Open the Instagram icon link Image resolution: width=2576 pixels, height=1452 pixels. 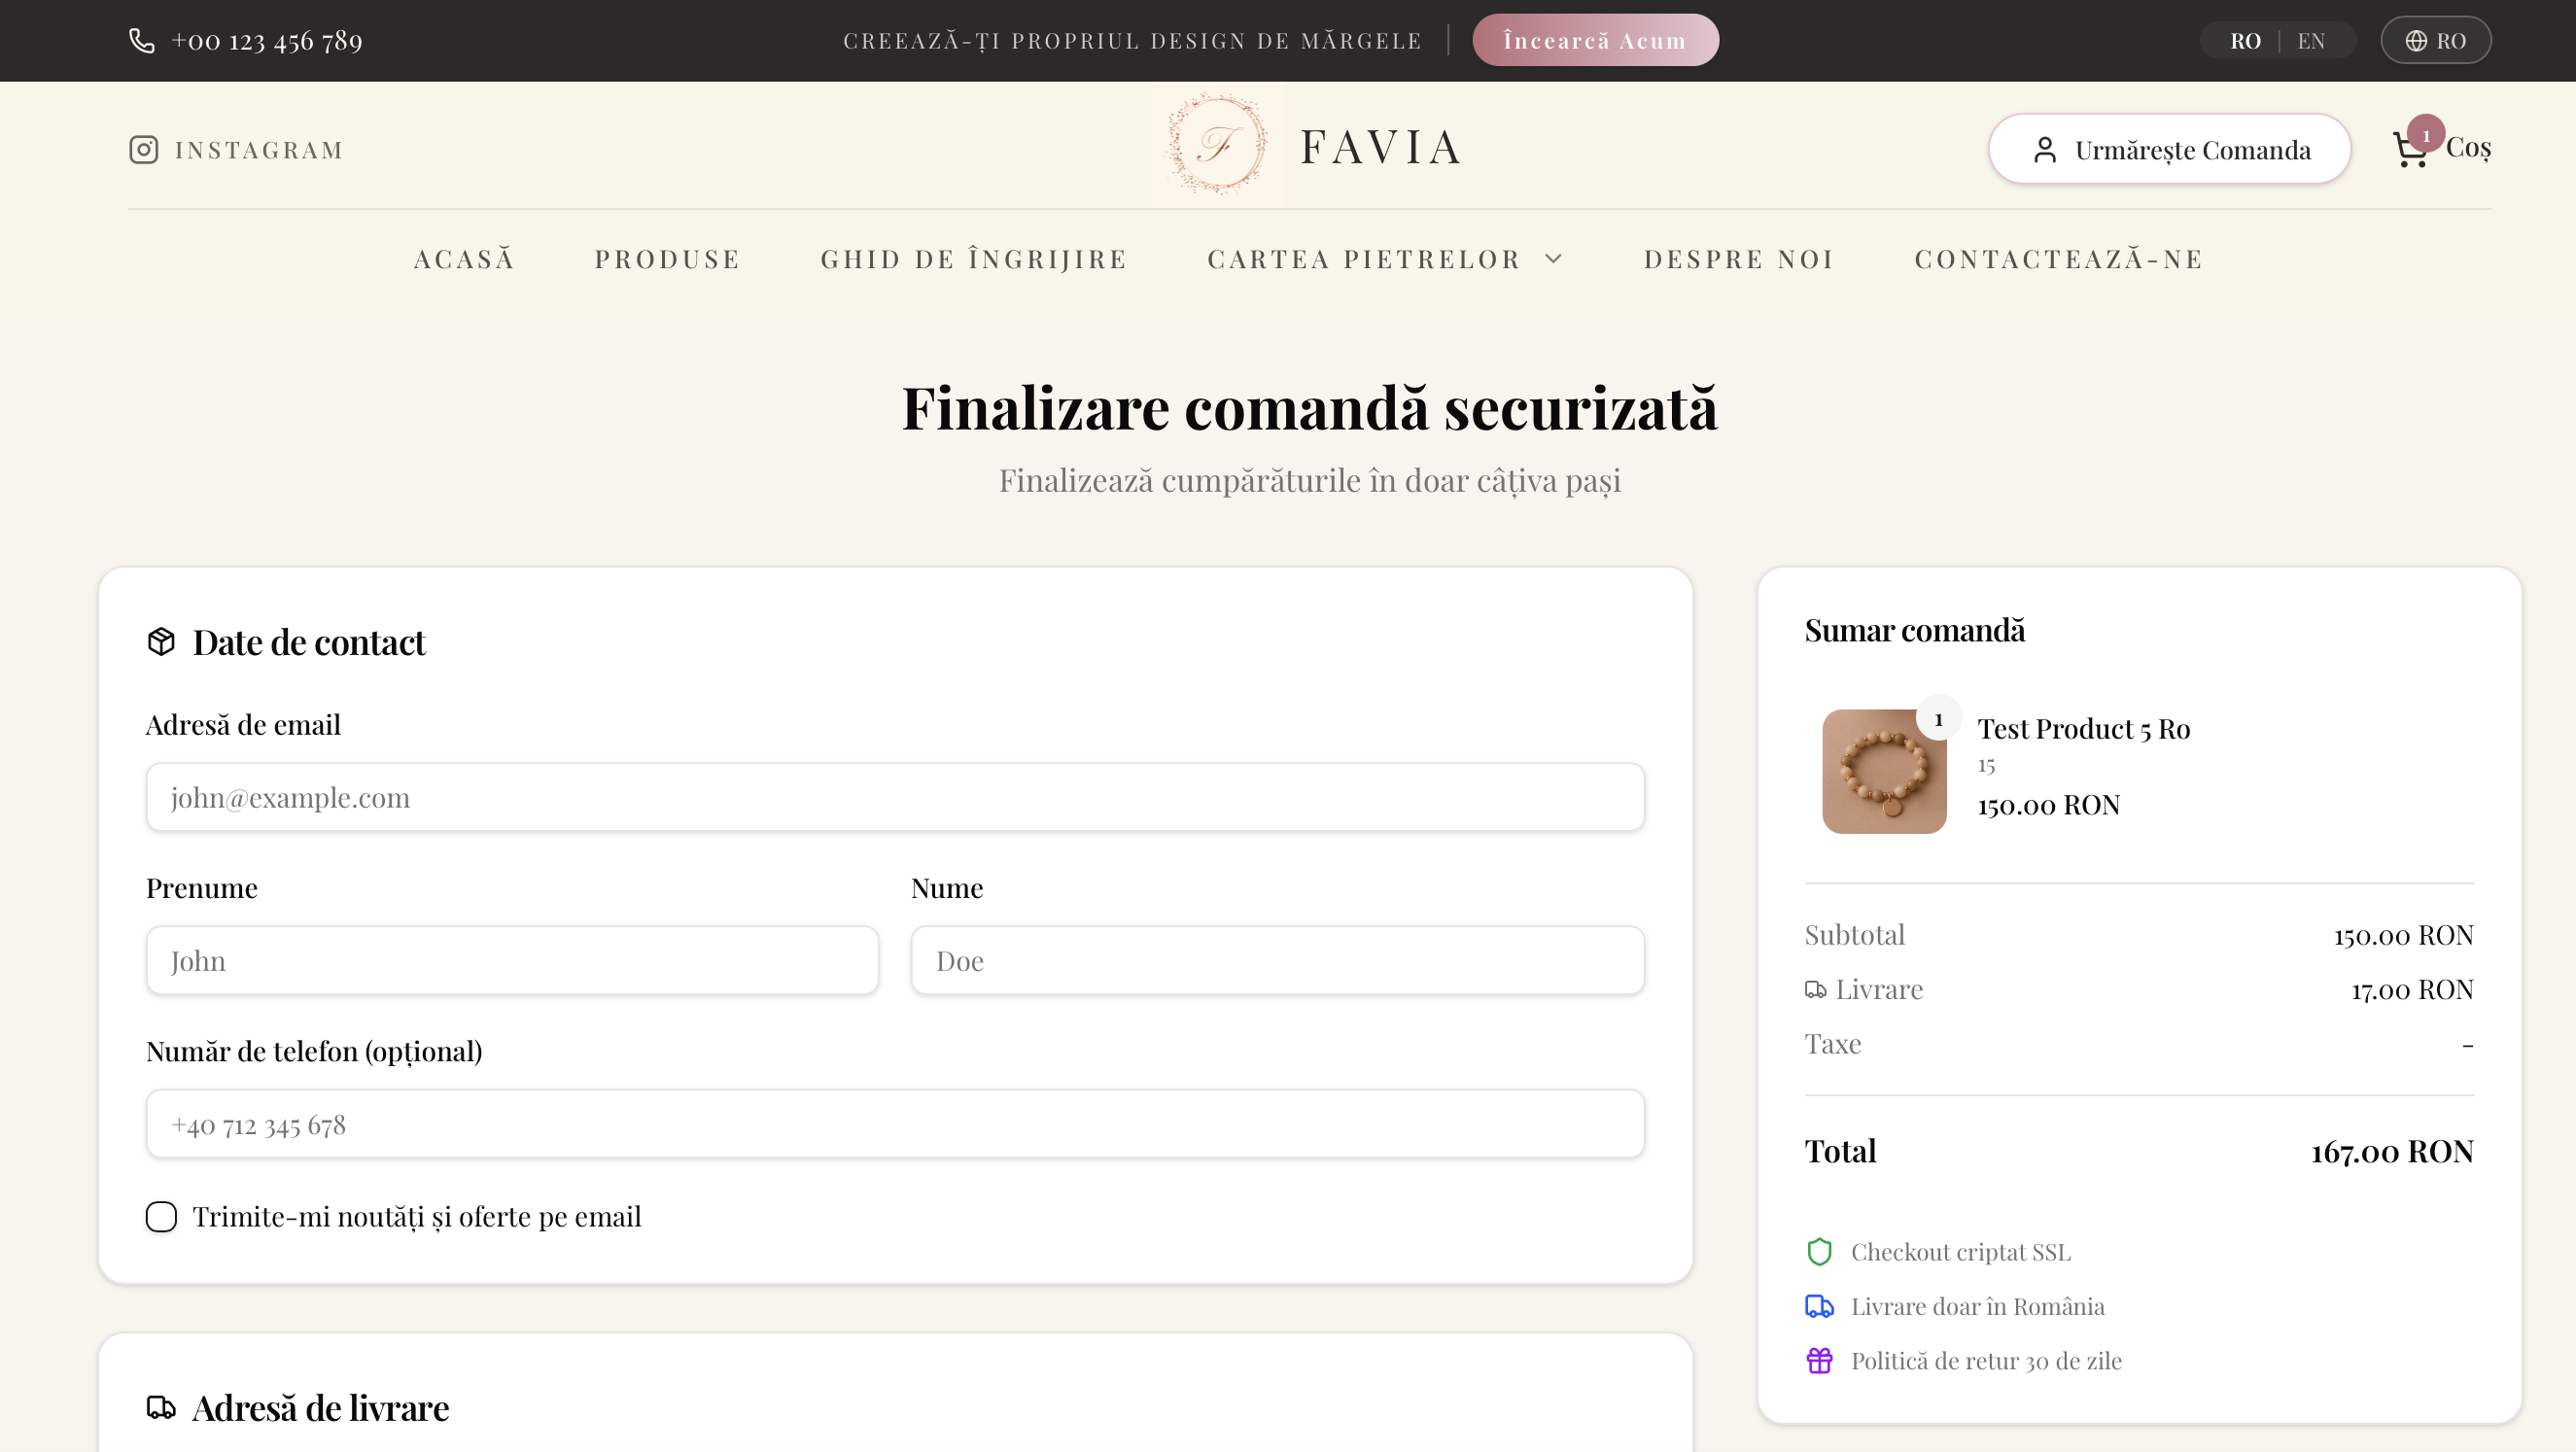[143, 148]
